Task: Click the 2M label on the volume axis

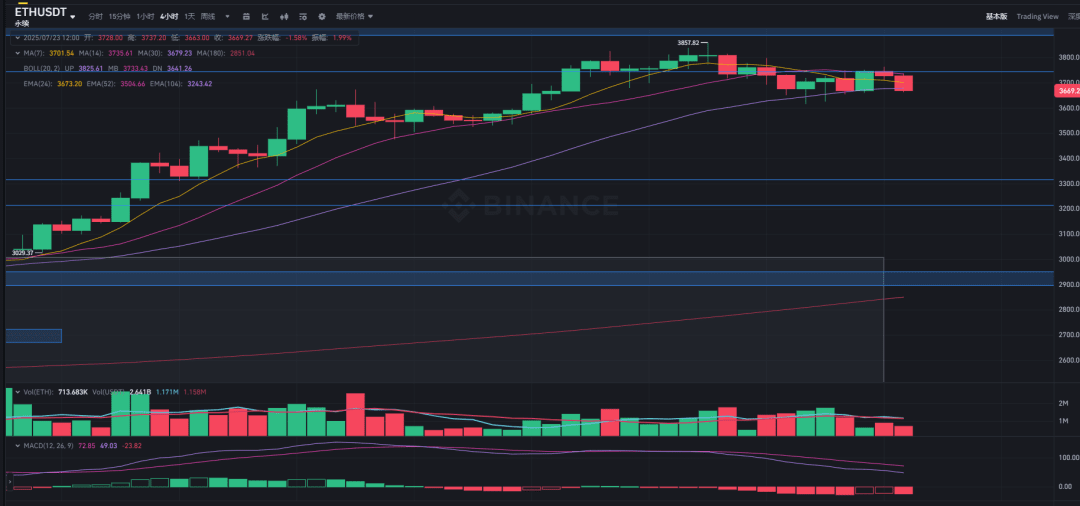Action: [1063, 403]
